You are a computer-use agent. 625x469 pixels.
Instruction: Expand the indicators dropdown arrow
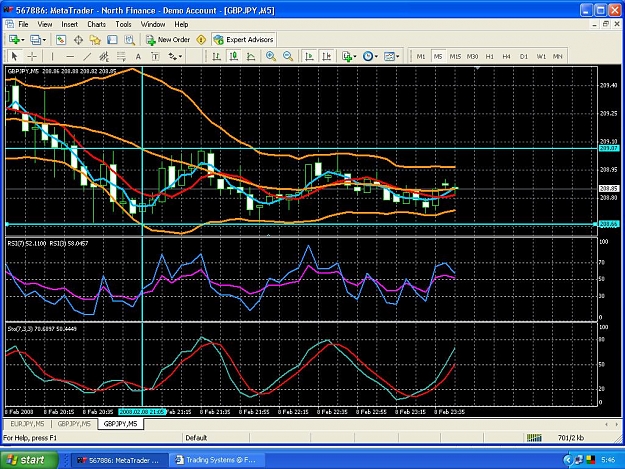(355, 57)
